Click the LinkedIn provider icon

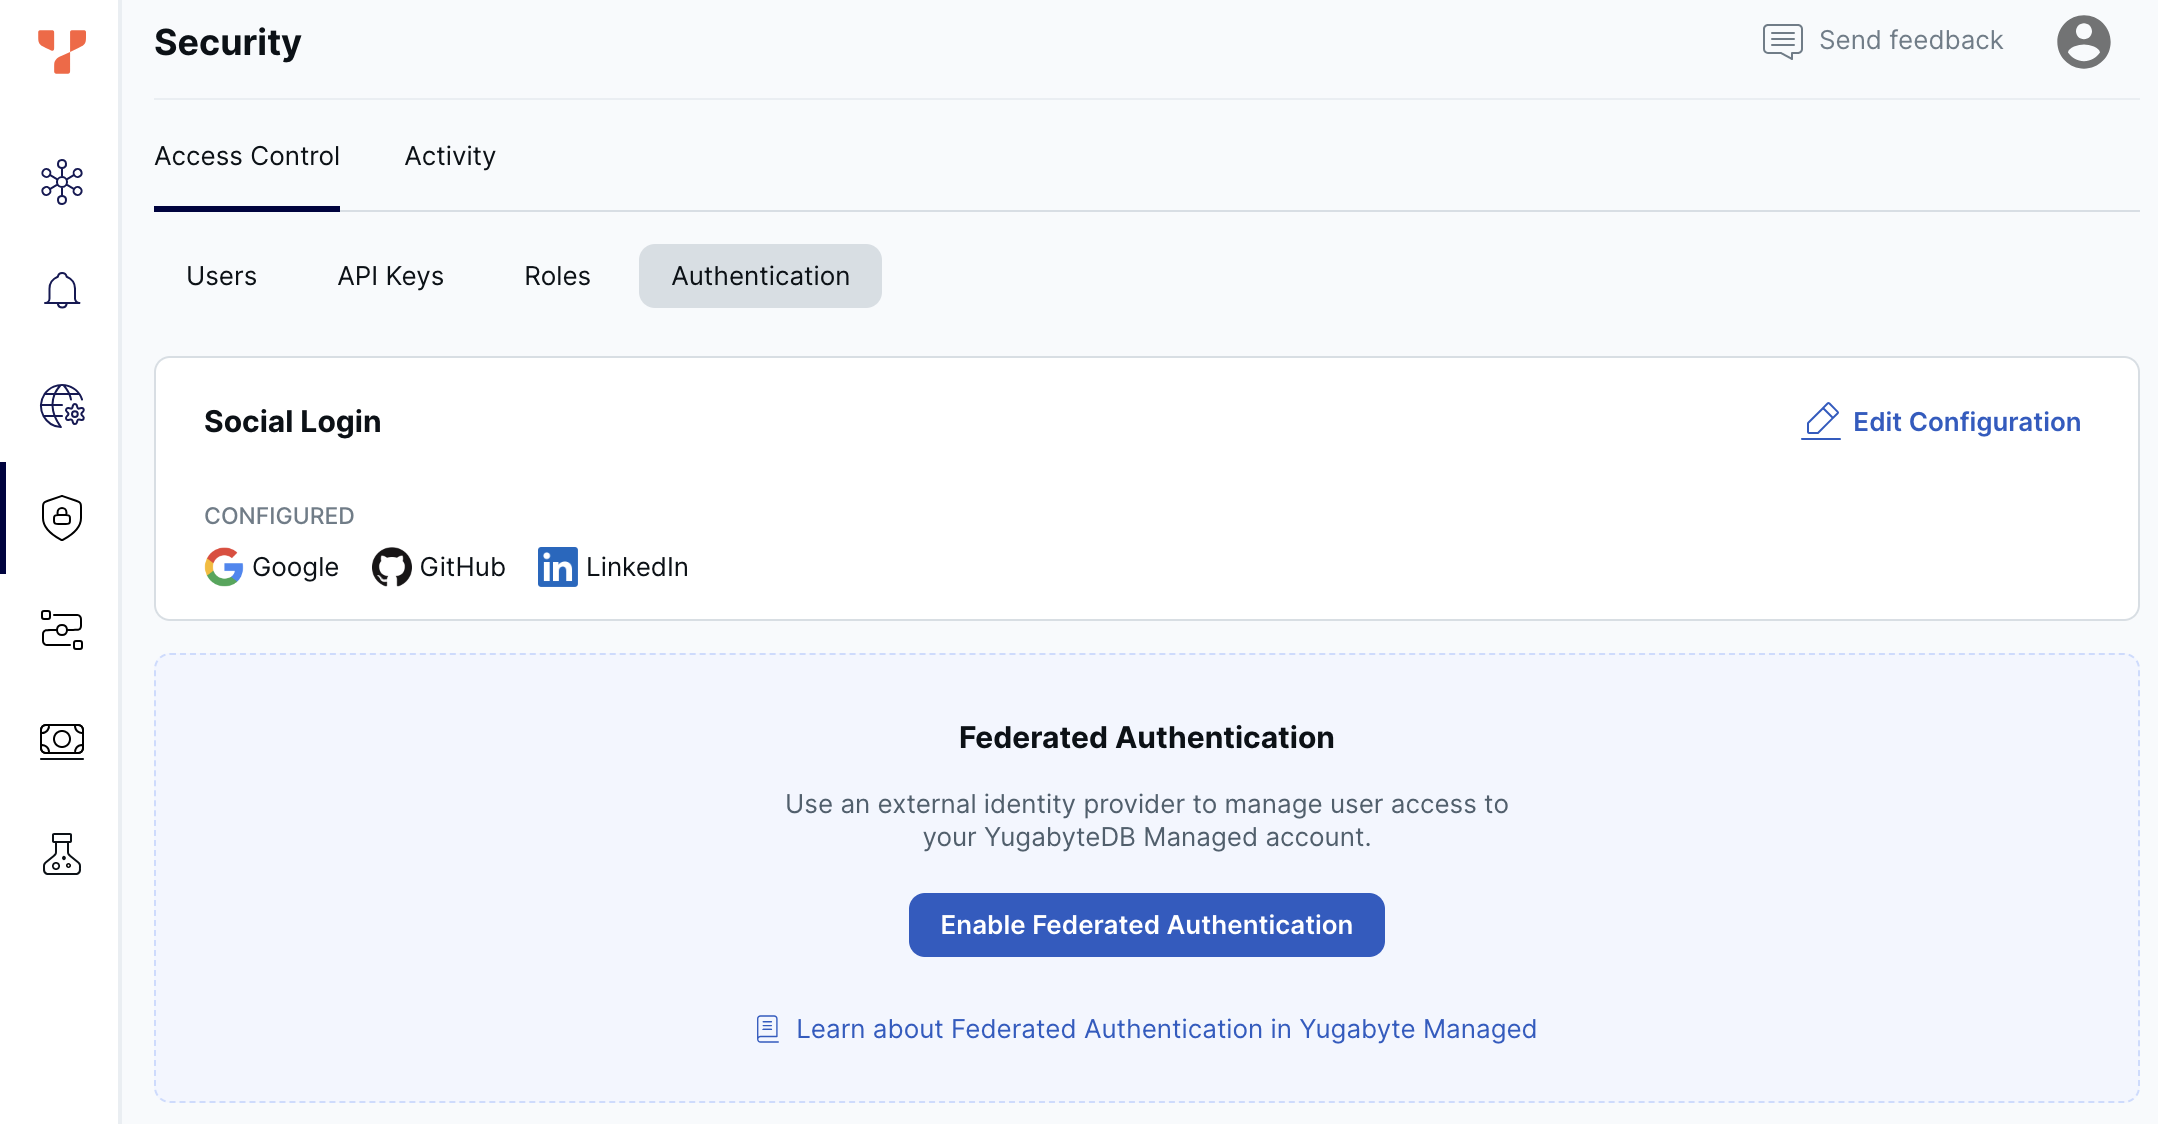(x=557, y=567)
